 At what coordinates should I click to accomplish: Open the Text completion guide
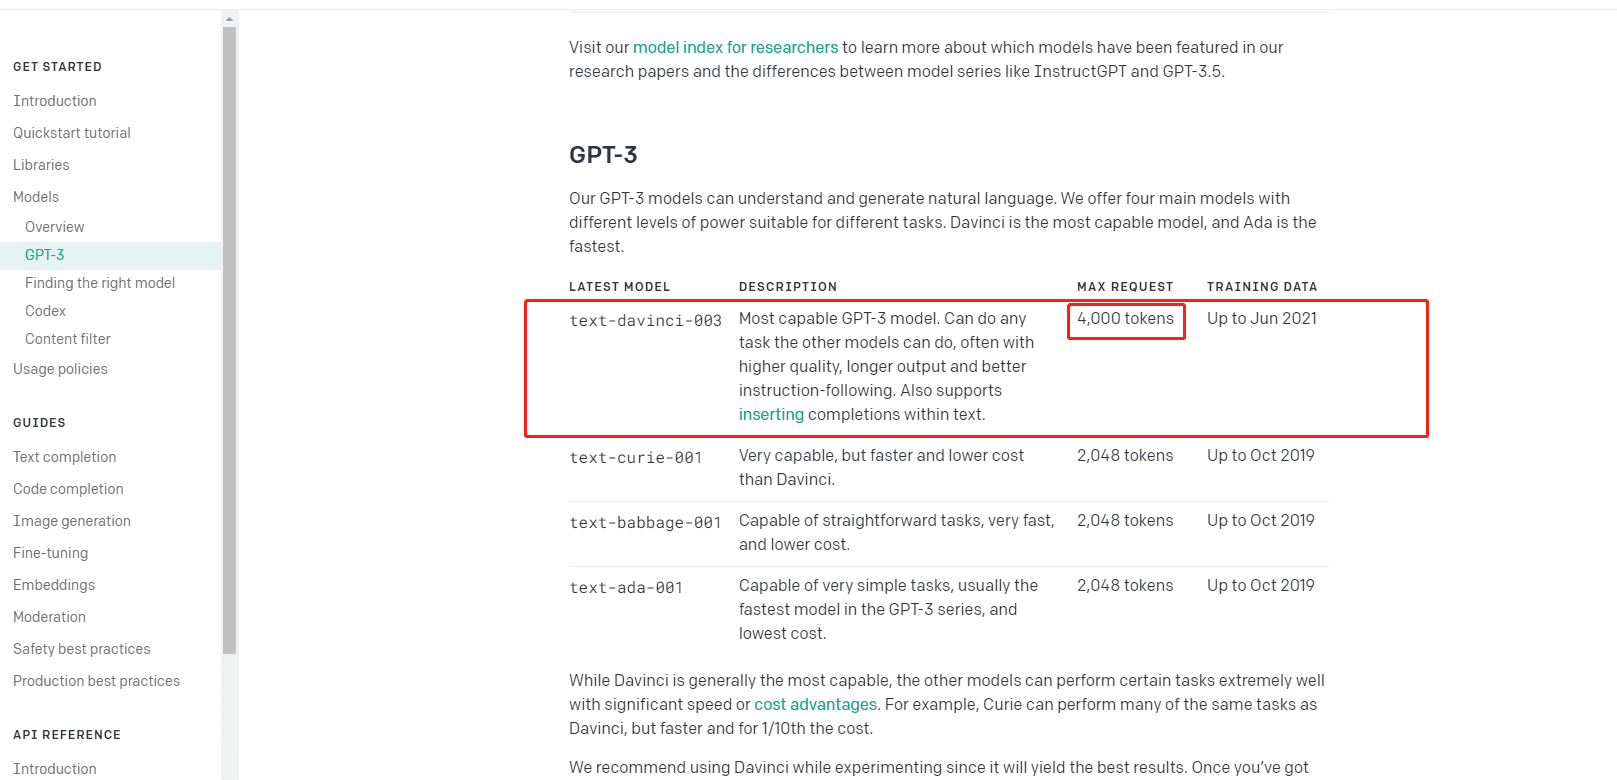click(64, 456)
